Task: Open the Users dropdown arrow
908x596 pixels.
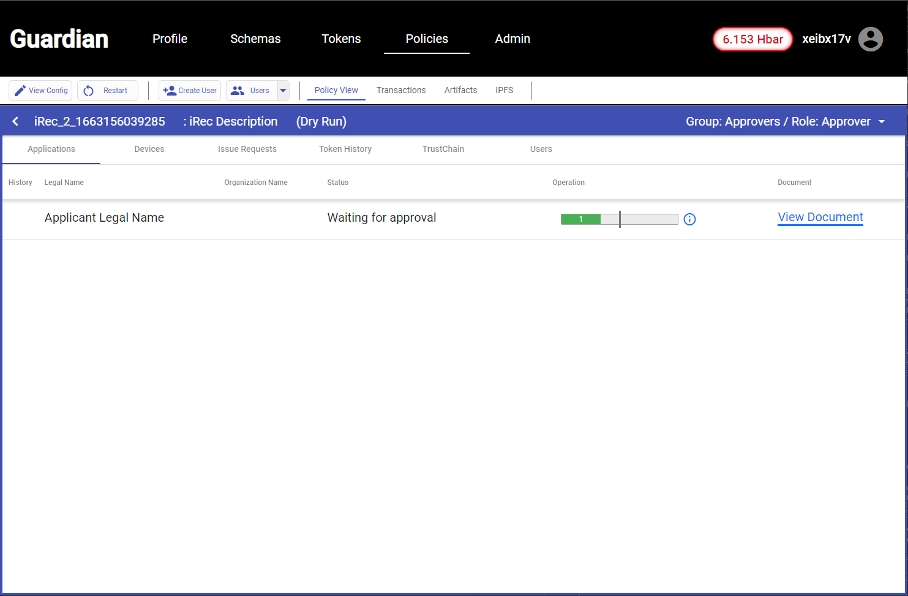Action: click(x=283, y=91)
